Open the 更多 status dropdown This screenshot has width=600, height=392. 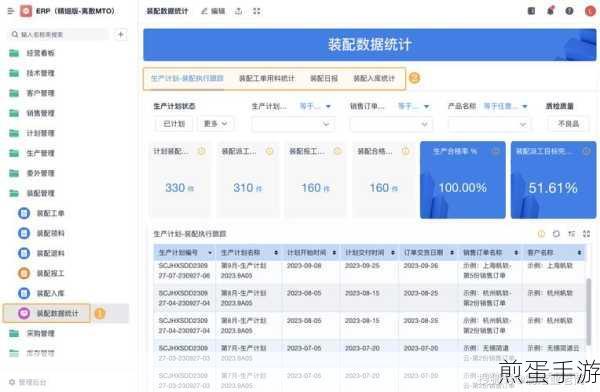point(215,124)
